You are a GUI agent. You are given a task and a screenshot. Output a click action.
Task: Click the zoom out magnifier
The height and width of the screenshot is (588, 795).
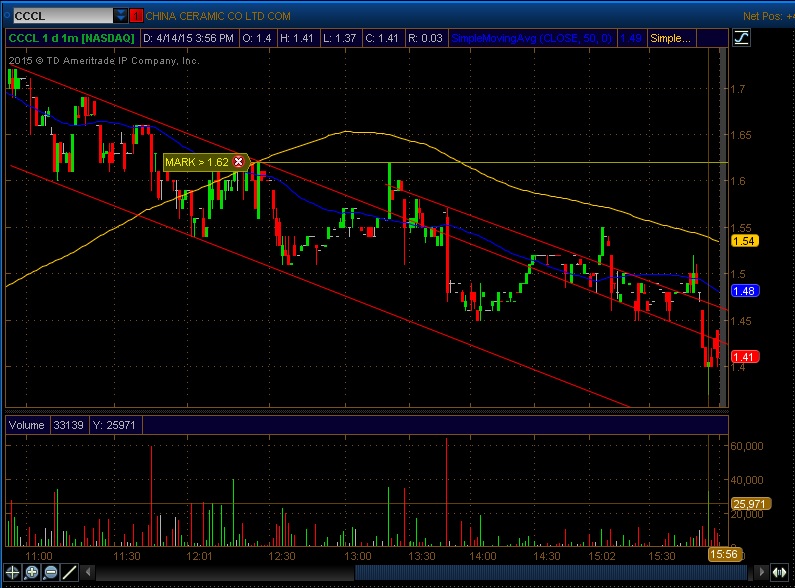click(x=50, y=573)
